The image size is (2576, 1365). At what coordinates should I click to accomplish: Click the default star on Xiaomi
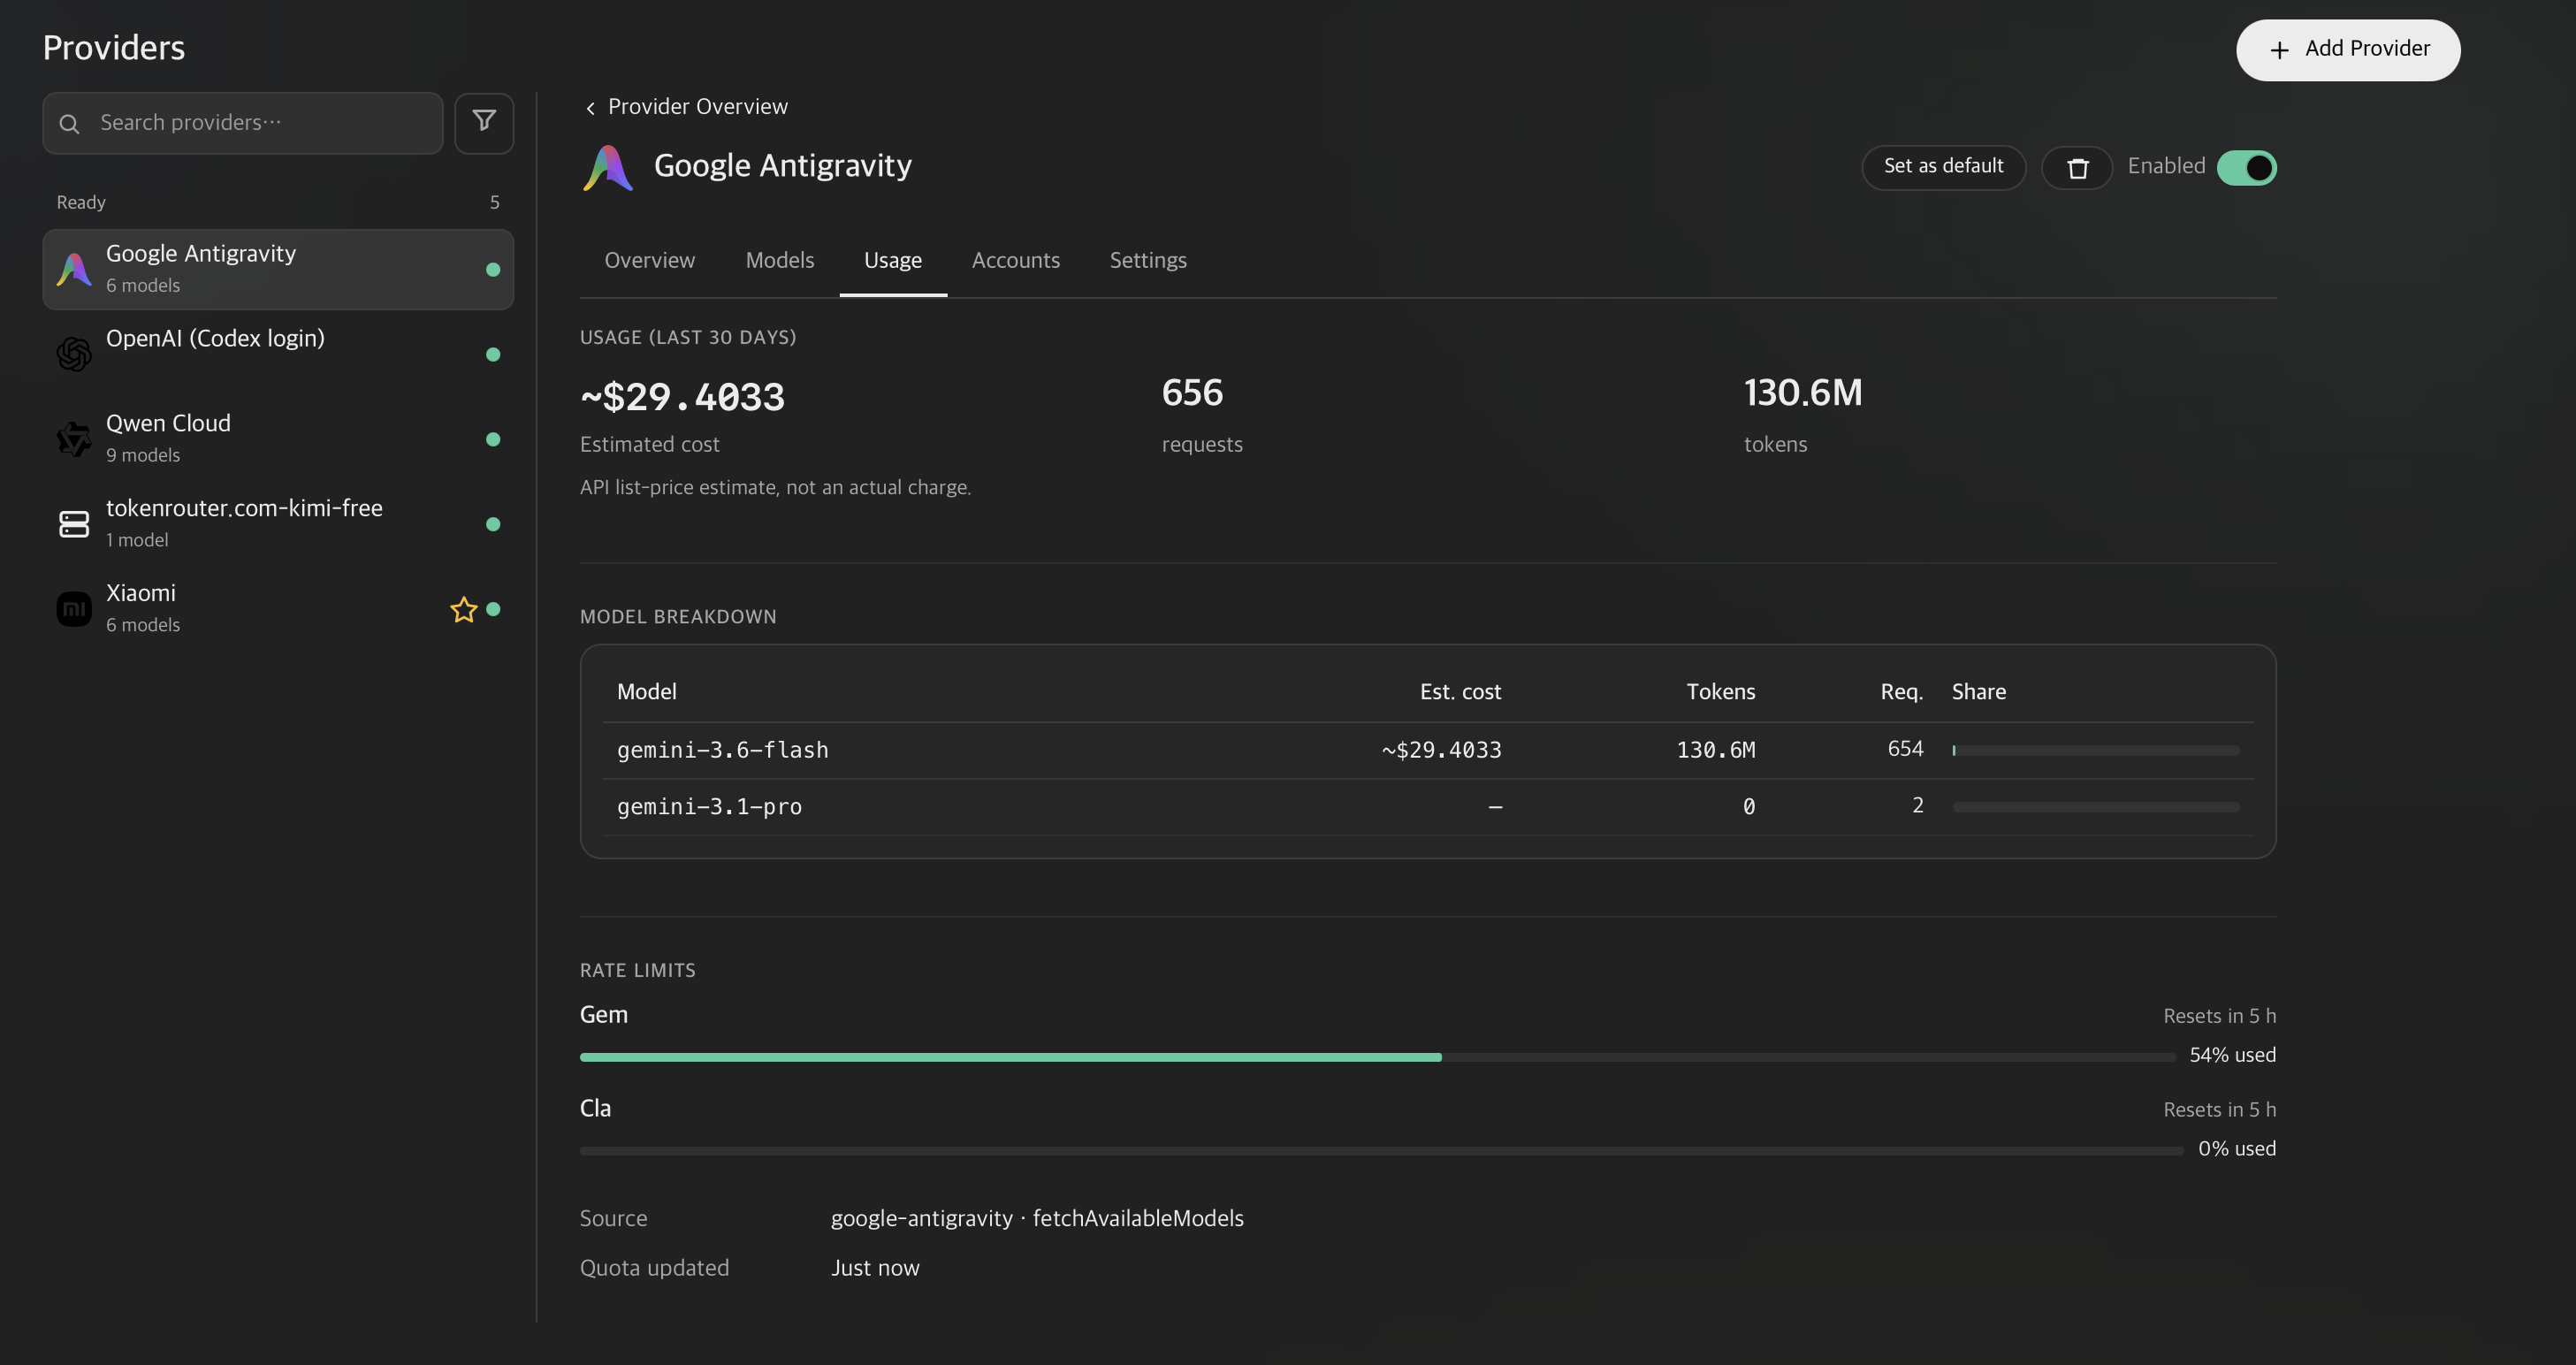463,609
